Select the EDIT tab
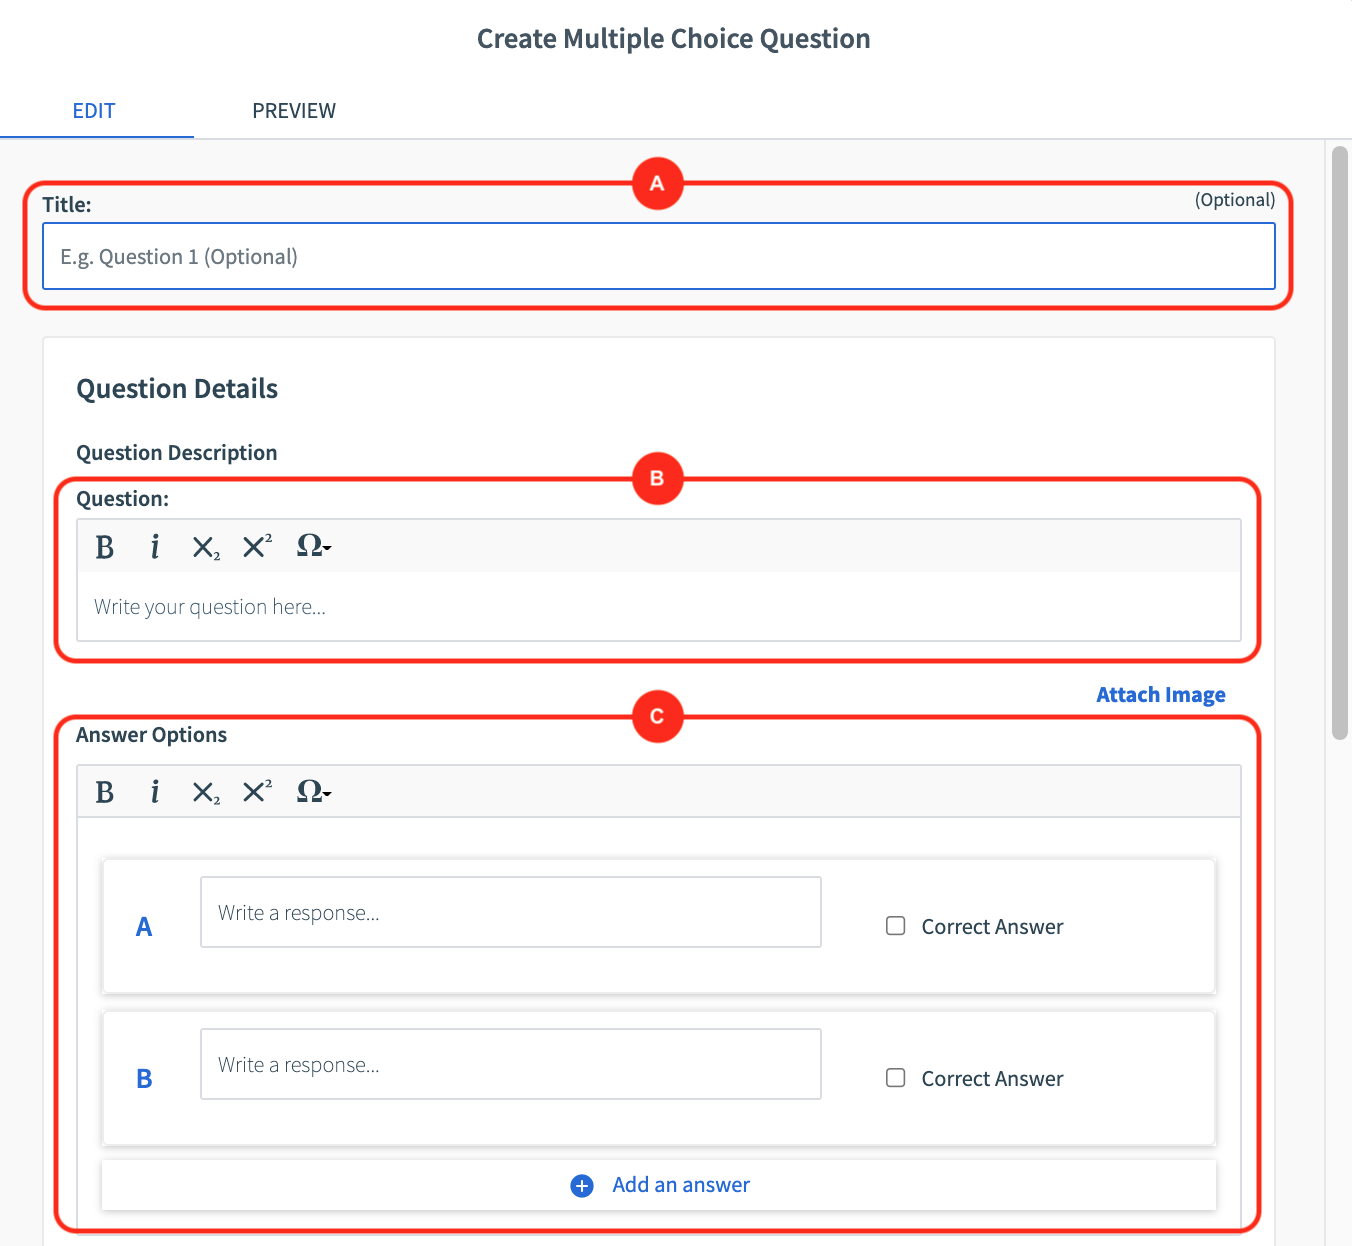Viewport: 1352px width, 1246px height. [x=94, y=110]
